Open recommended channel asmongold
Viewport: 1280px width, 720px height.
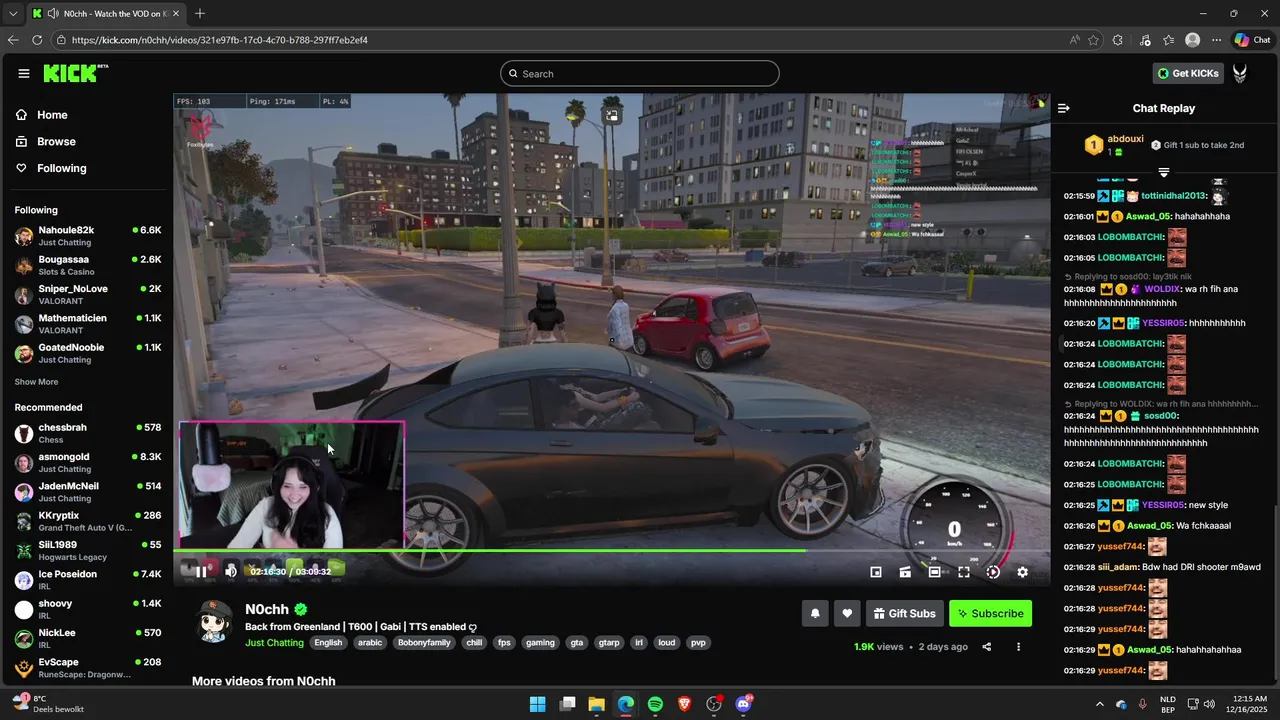tap(88, 462)
